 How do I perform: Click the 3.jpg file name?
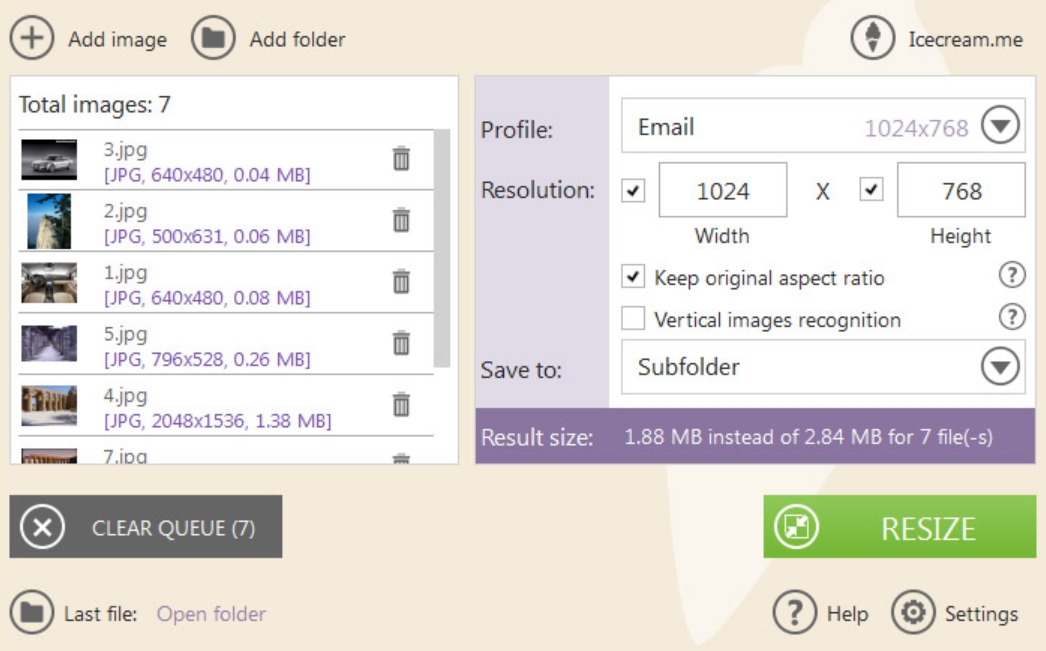tap(125, 149)
